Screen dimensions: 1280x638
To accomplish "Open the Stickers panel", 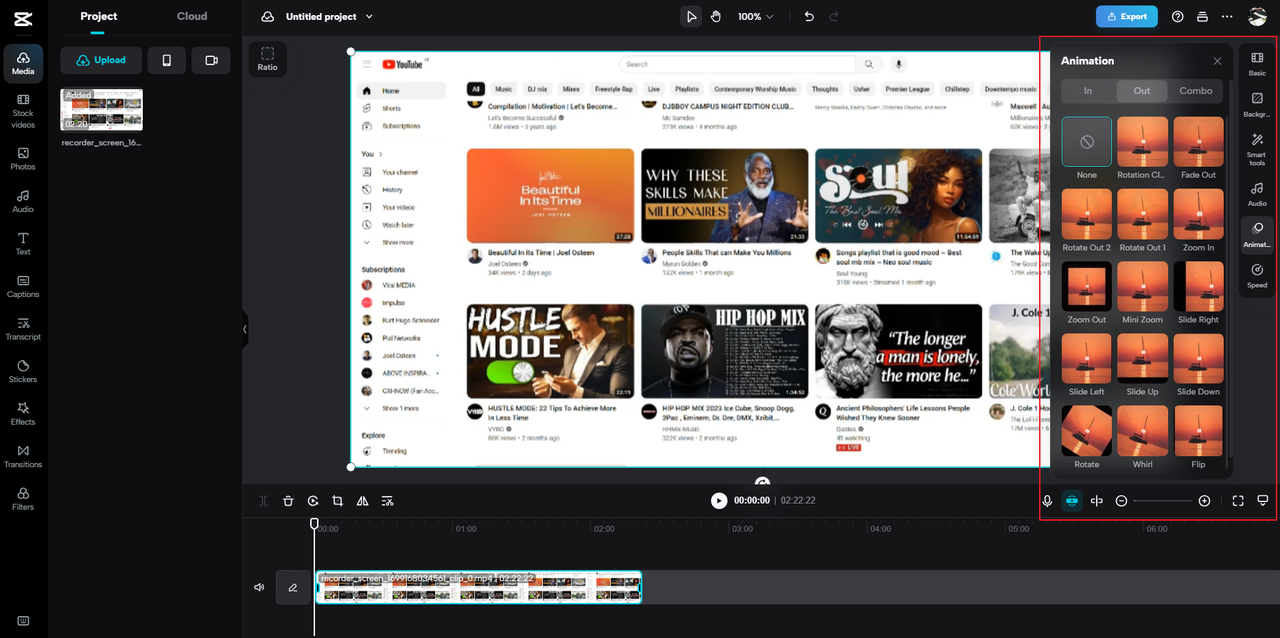I will click(x=23, y=371).
